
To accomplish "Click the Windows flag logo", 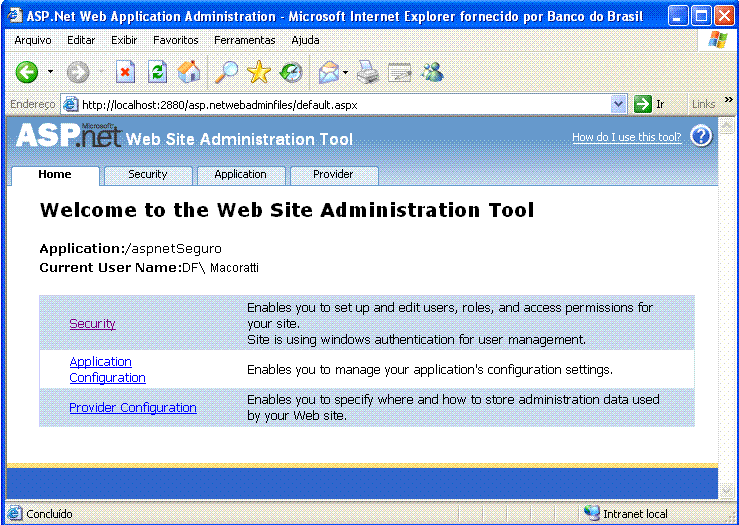I will click(x=718, y=40).
